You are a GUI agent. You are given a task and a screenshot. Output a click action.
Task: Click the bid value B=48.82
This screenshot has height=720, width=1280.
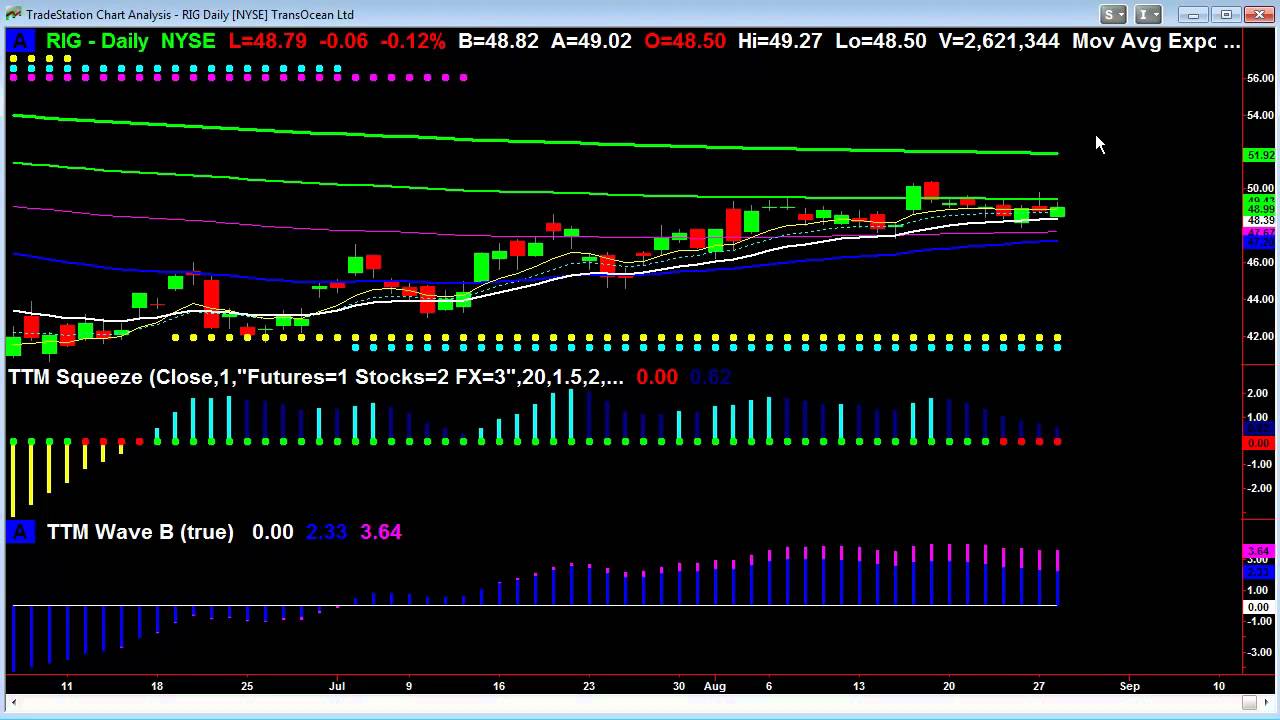tap(498, 41)
